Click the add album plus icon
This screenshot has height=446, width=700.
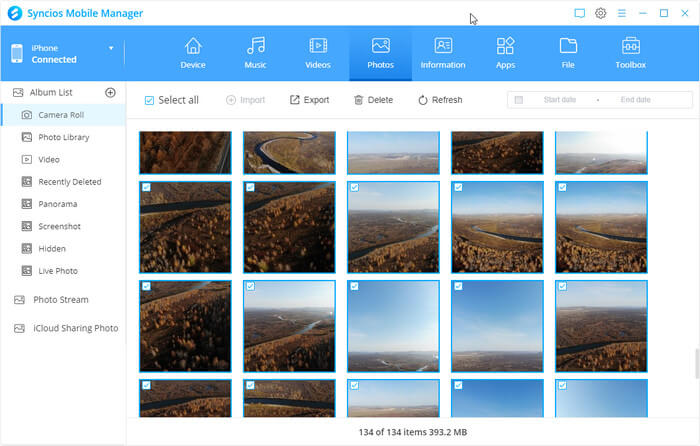point(110,92)
